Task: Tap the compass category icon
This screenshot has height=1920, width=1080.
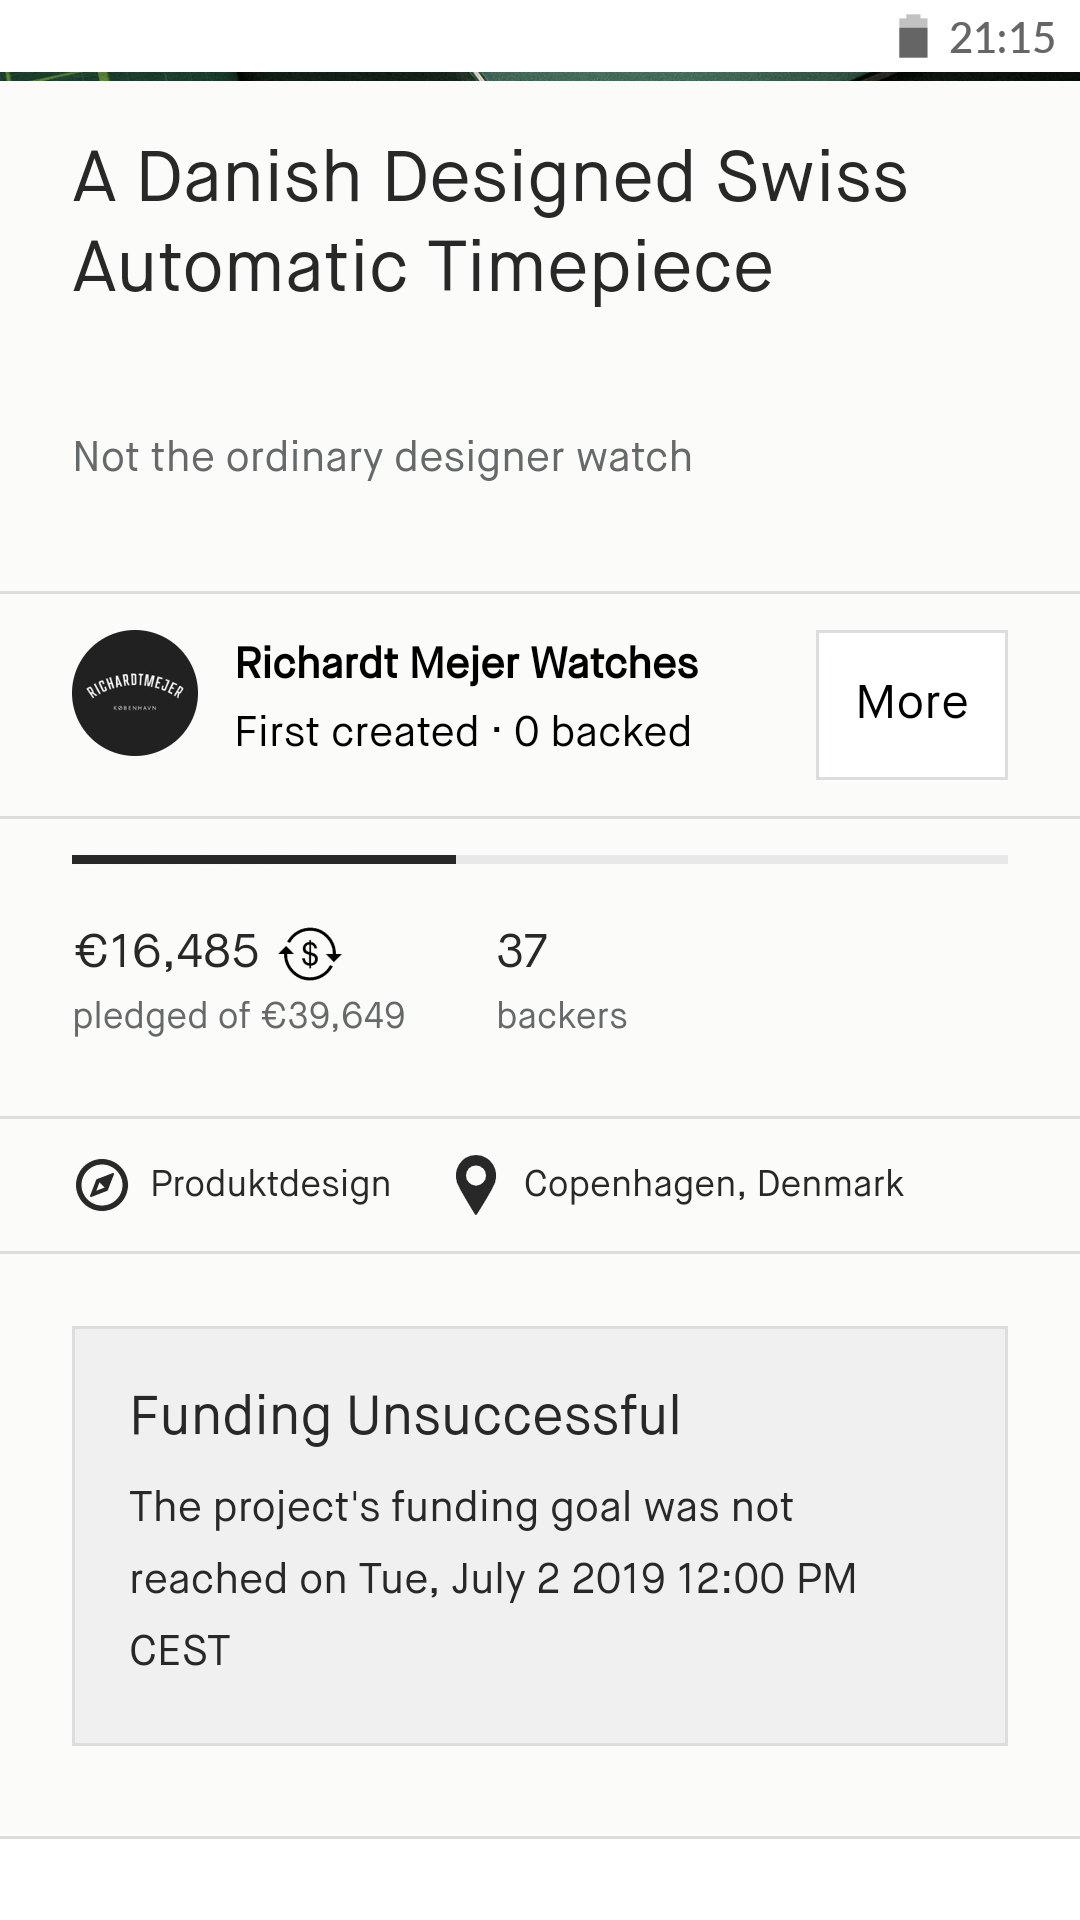Action: pos(102,1185)
